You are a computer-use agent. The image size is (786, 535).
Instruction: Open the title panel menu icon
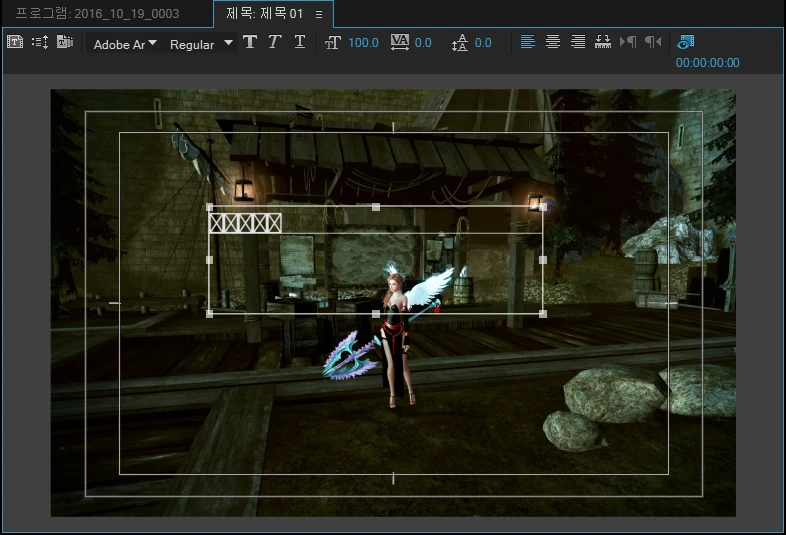coord(319,15)
